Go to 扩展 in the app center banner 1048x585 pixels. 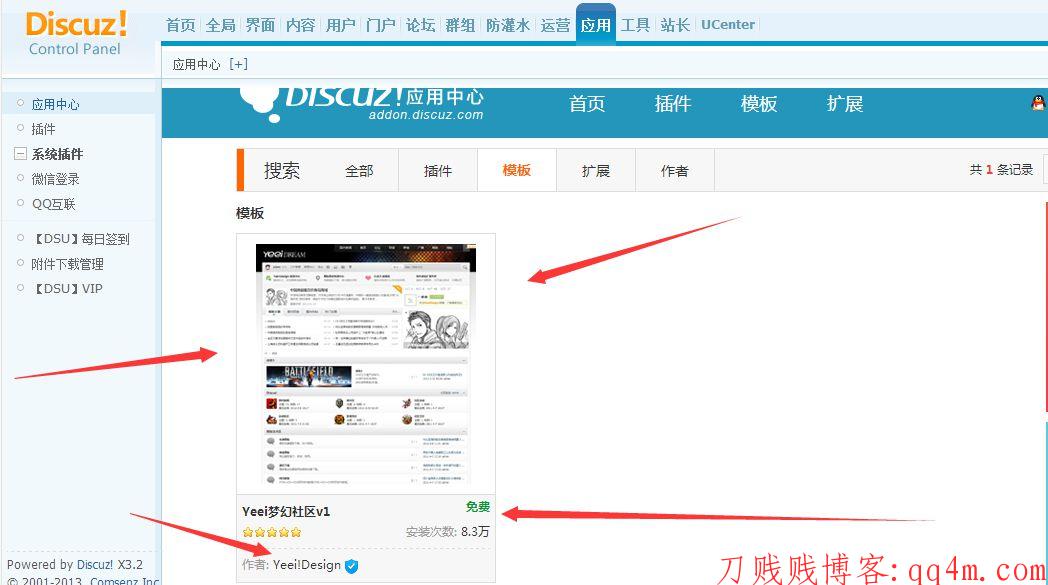tap(845, 104)
